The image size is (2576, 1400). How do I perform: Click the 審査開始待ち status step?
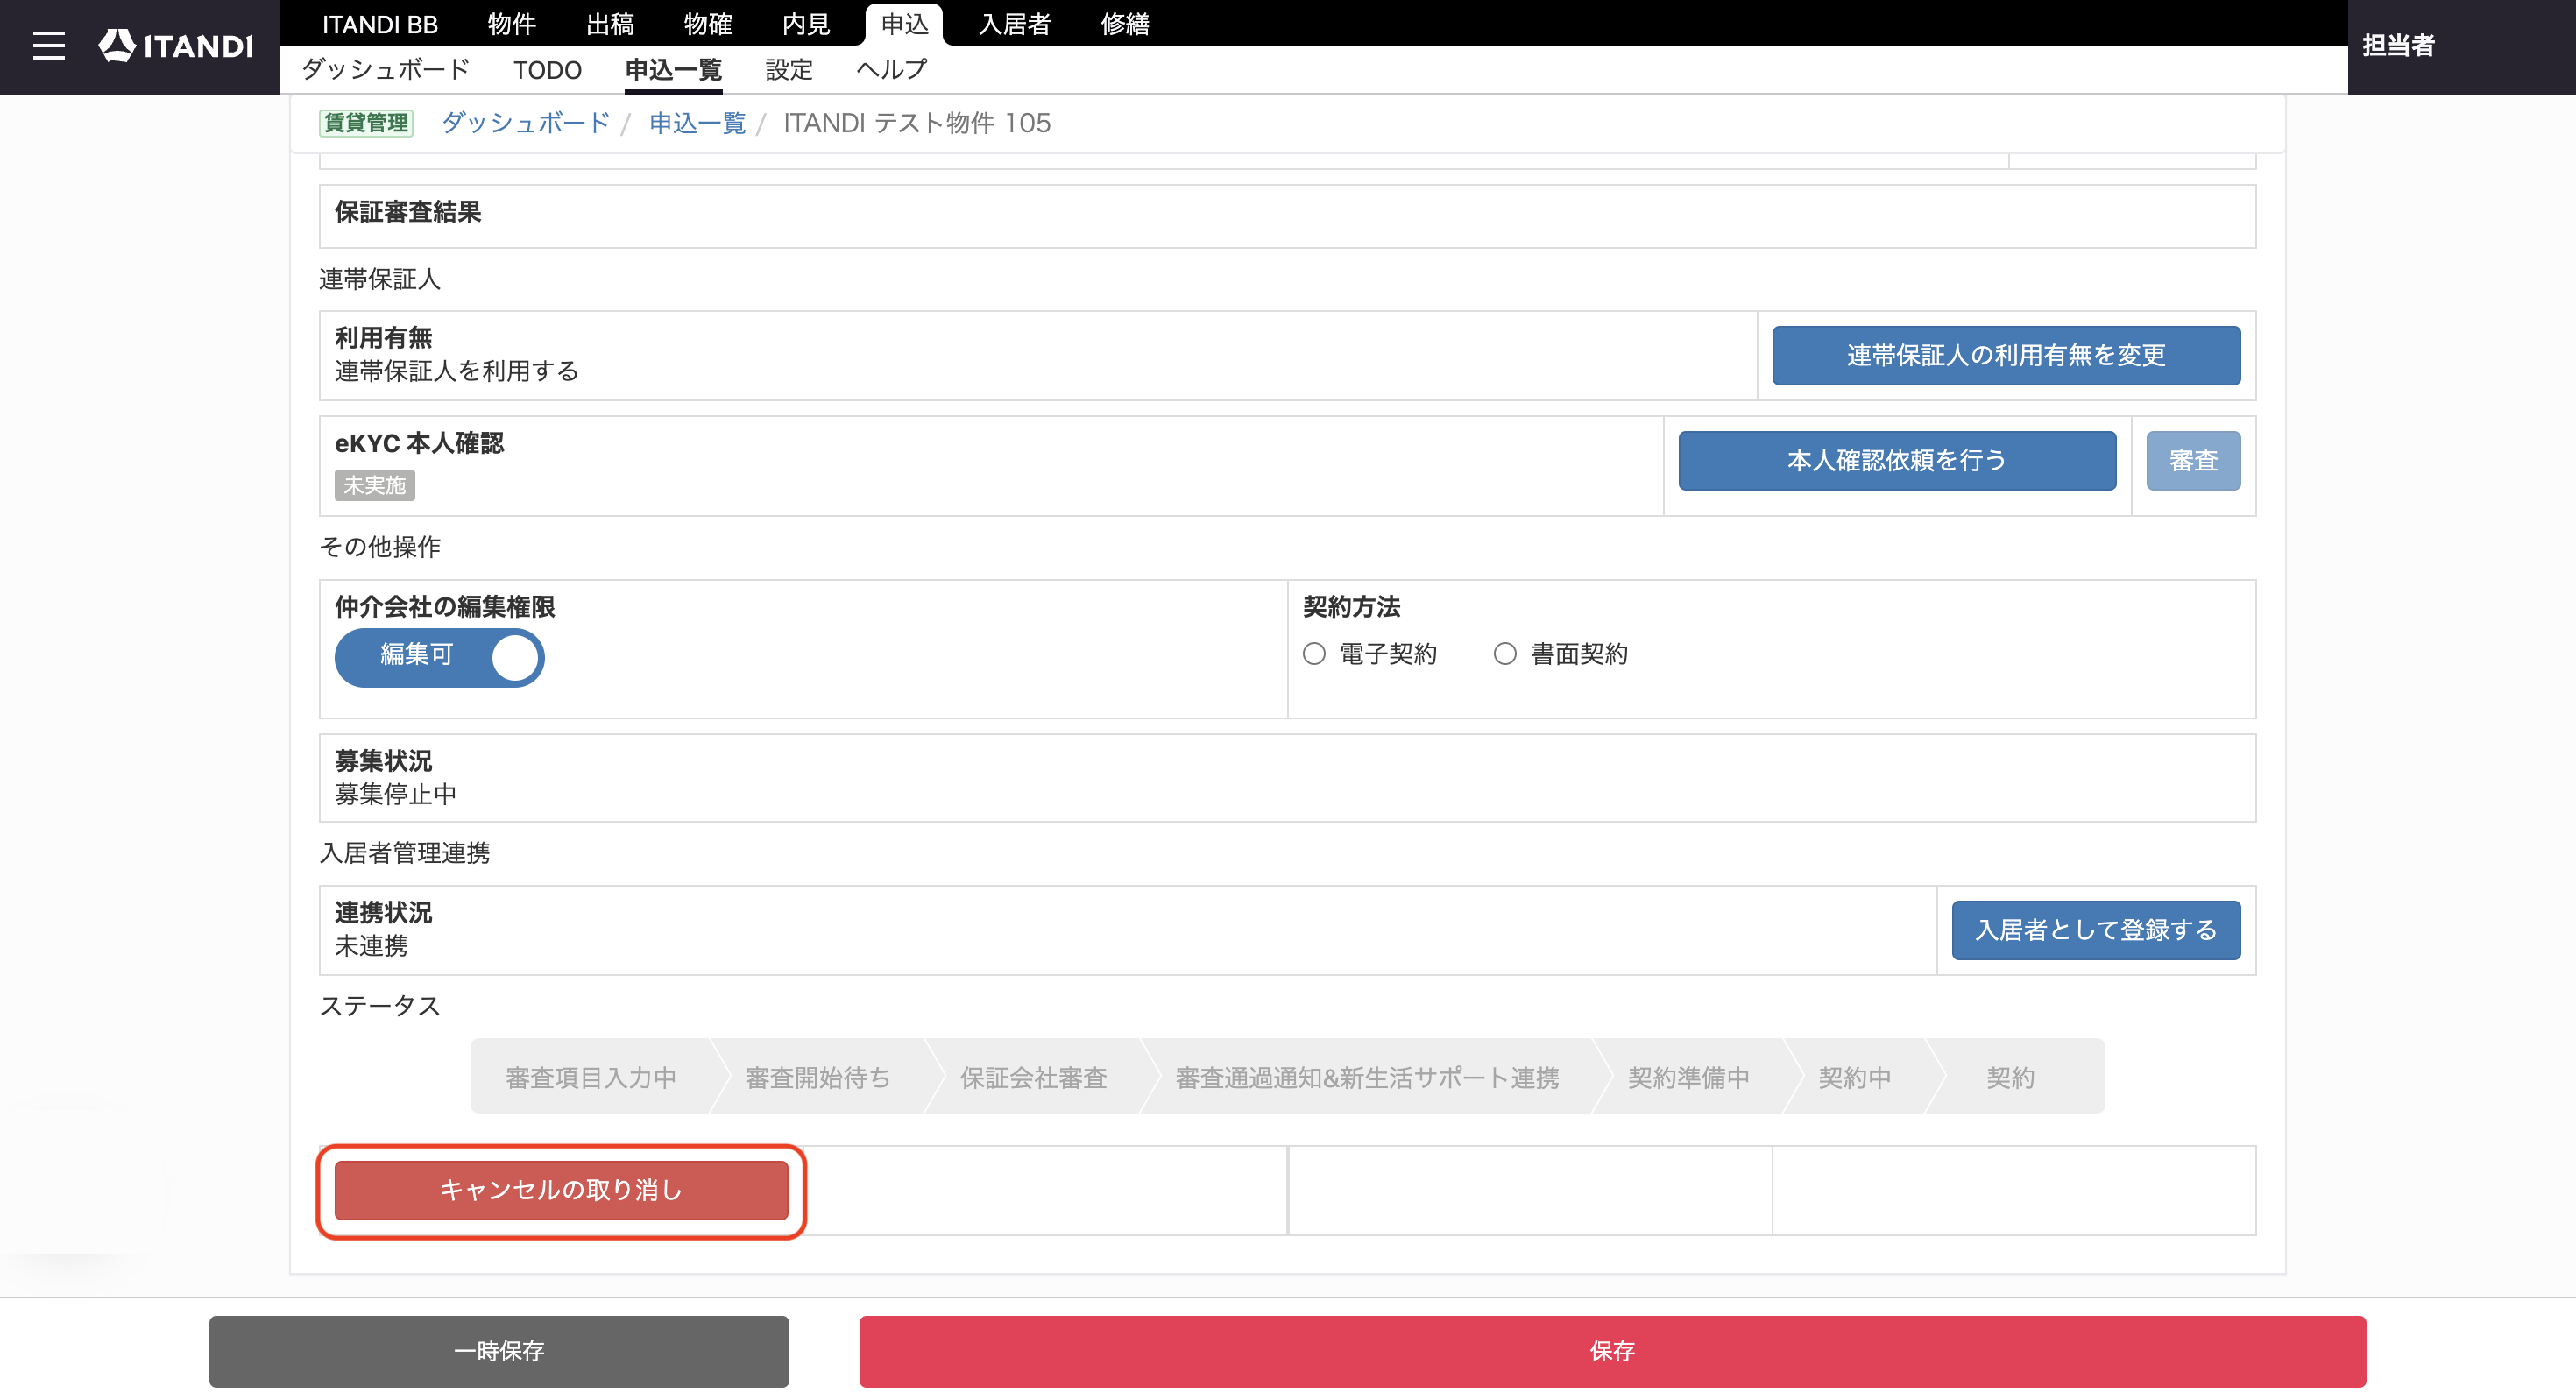click(818, 1077)
